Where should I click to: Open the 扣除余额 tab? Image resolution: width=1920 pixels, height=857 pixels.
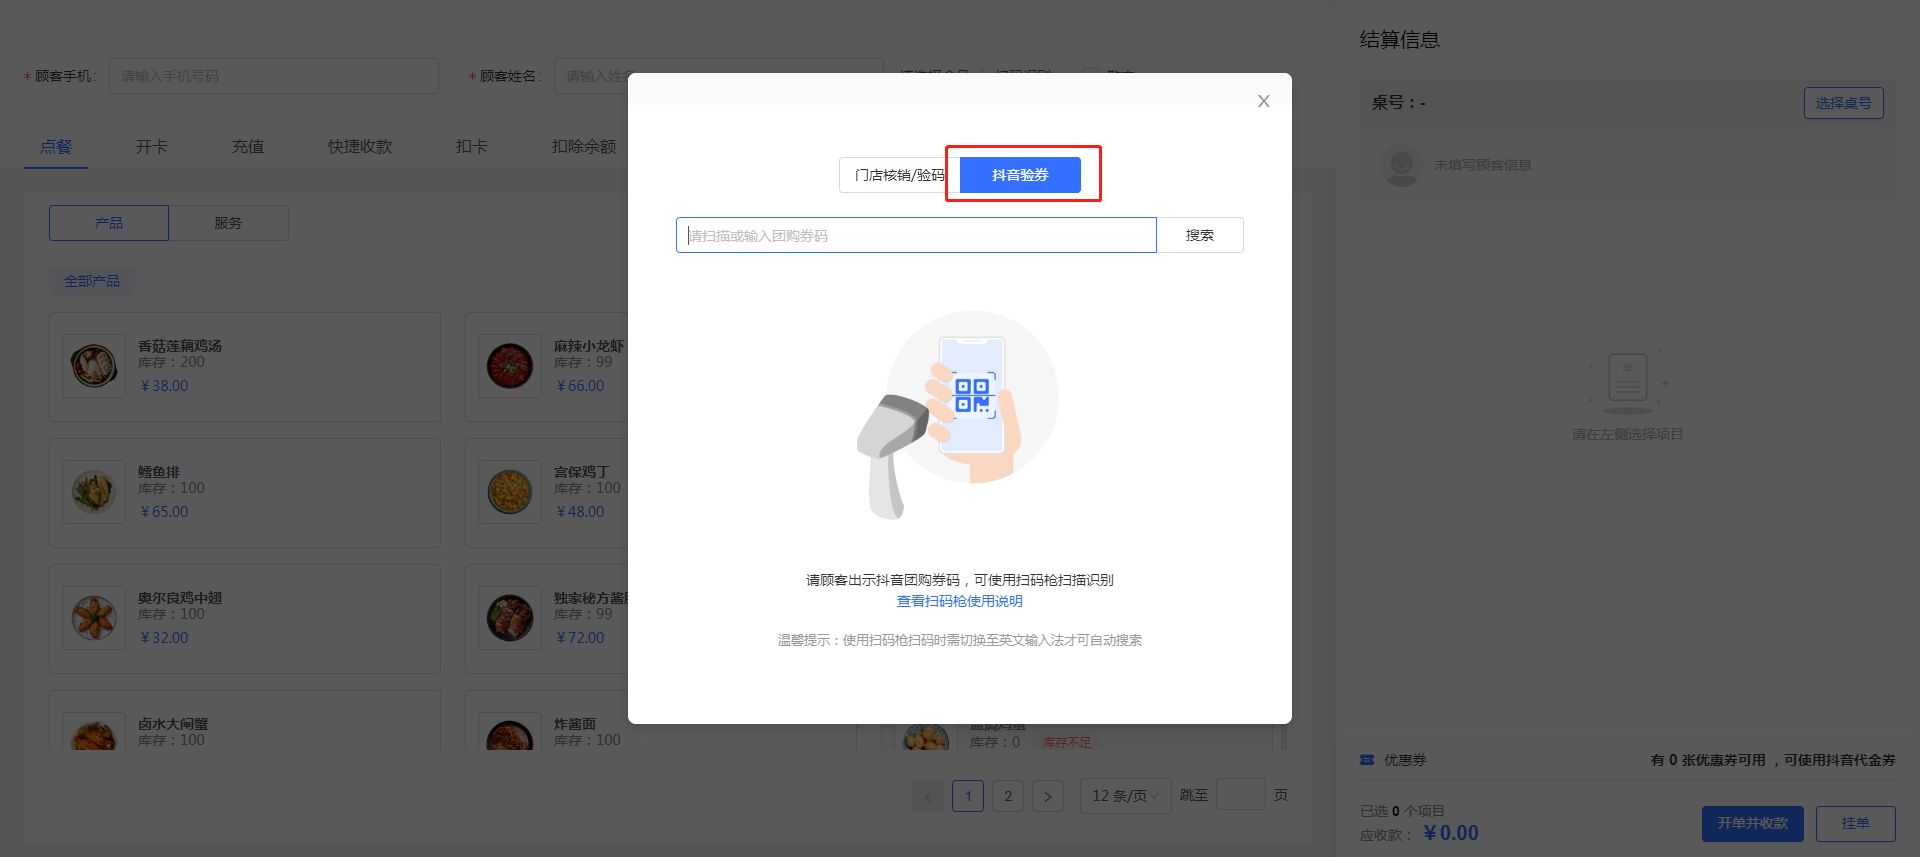click(x=584, y=147)
